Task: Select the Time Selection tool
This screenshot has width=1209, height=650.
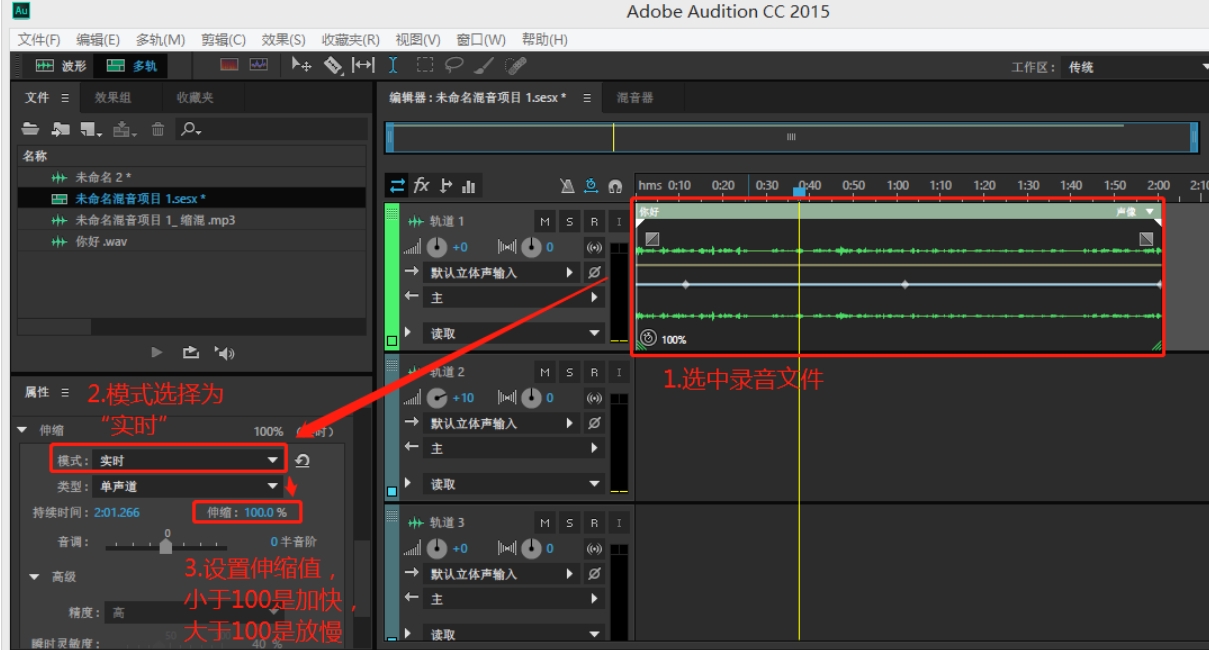Action: pos(393,66)
